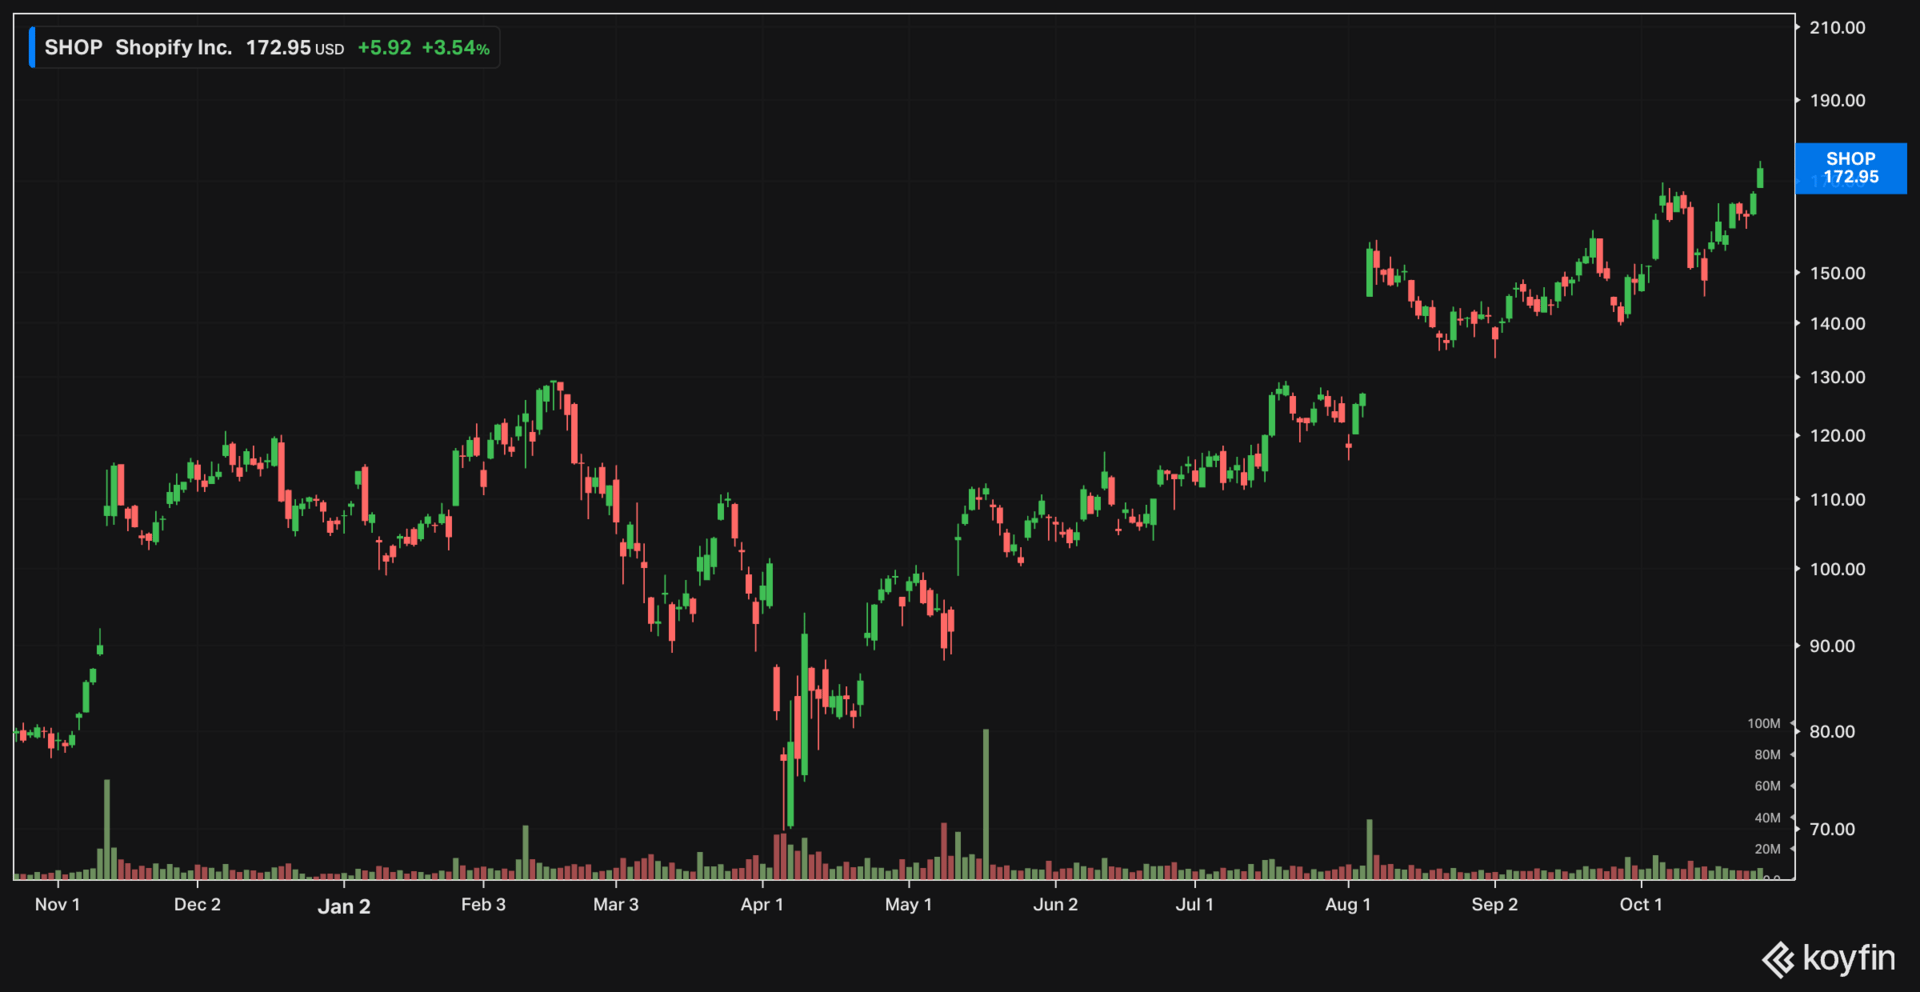Click the 60M volume axis label
This screenshot has width=1920, height=992.
click(x=1767, y=786)
